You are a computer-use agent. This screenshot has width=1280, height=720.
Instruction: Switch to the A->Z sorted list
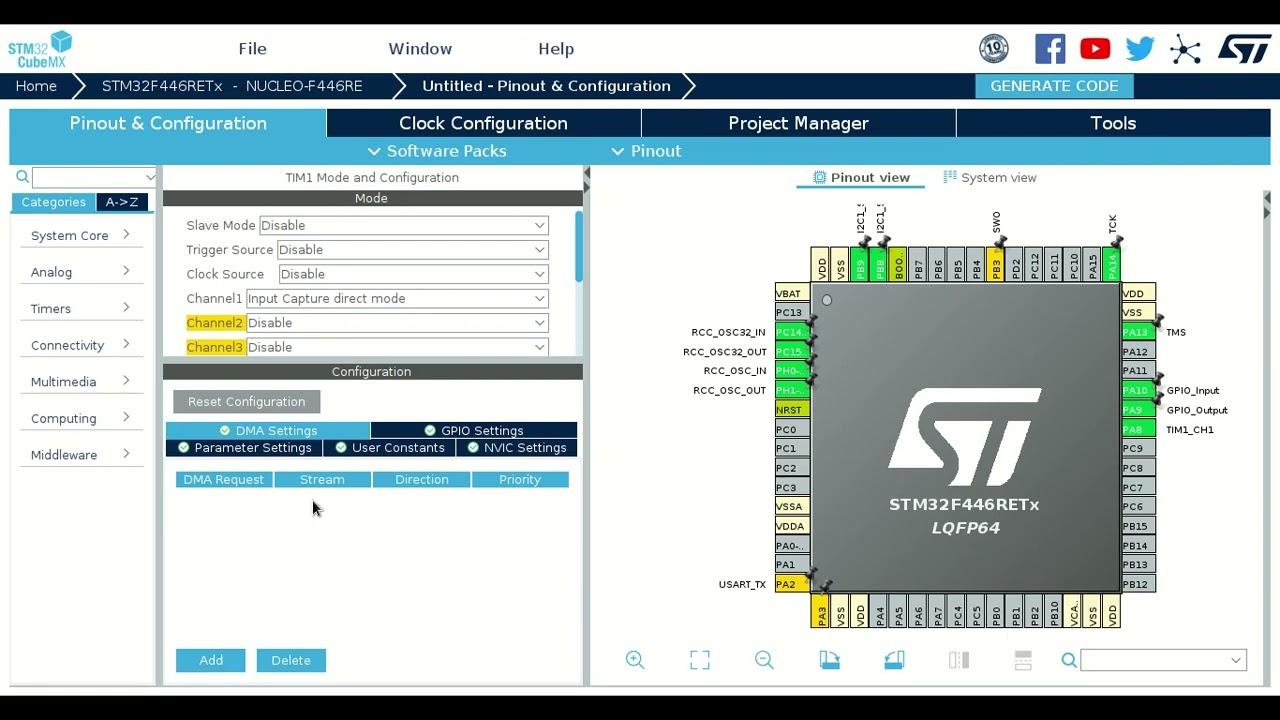tap(122, 202)
